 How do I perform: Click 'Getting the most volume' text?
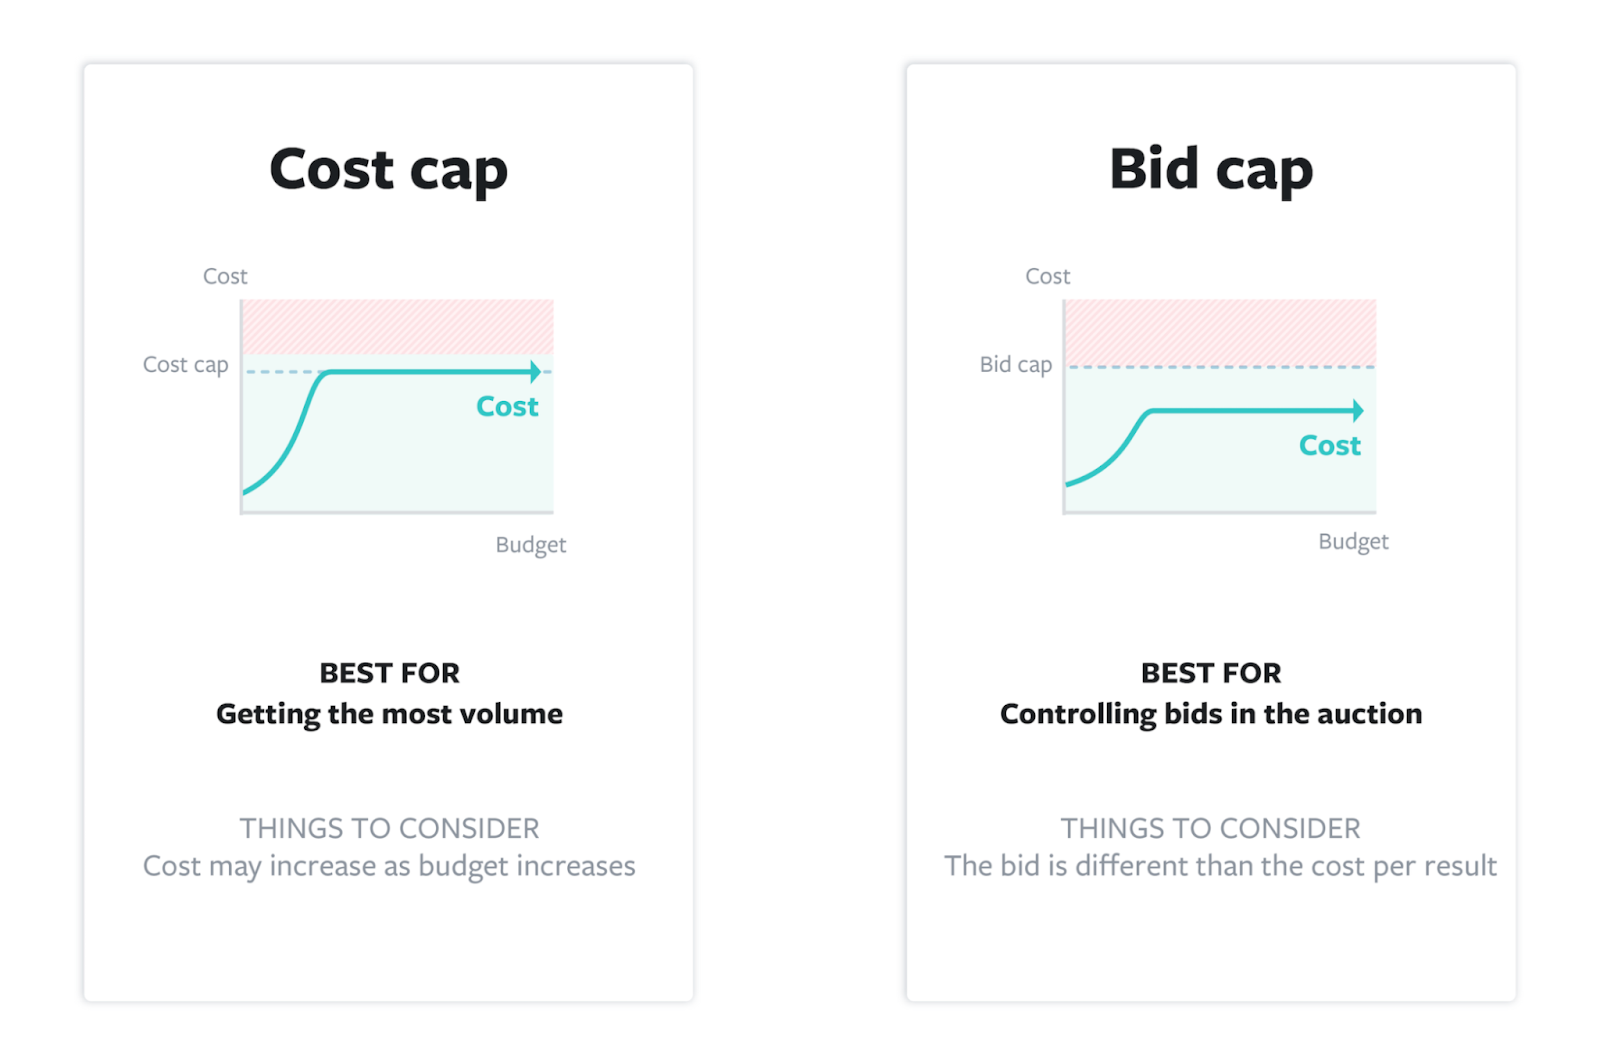(389, 714)
